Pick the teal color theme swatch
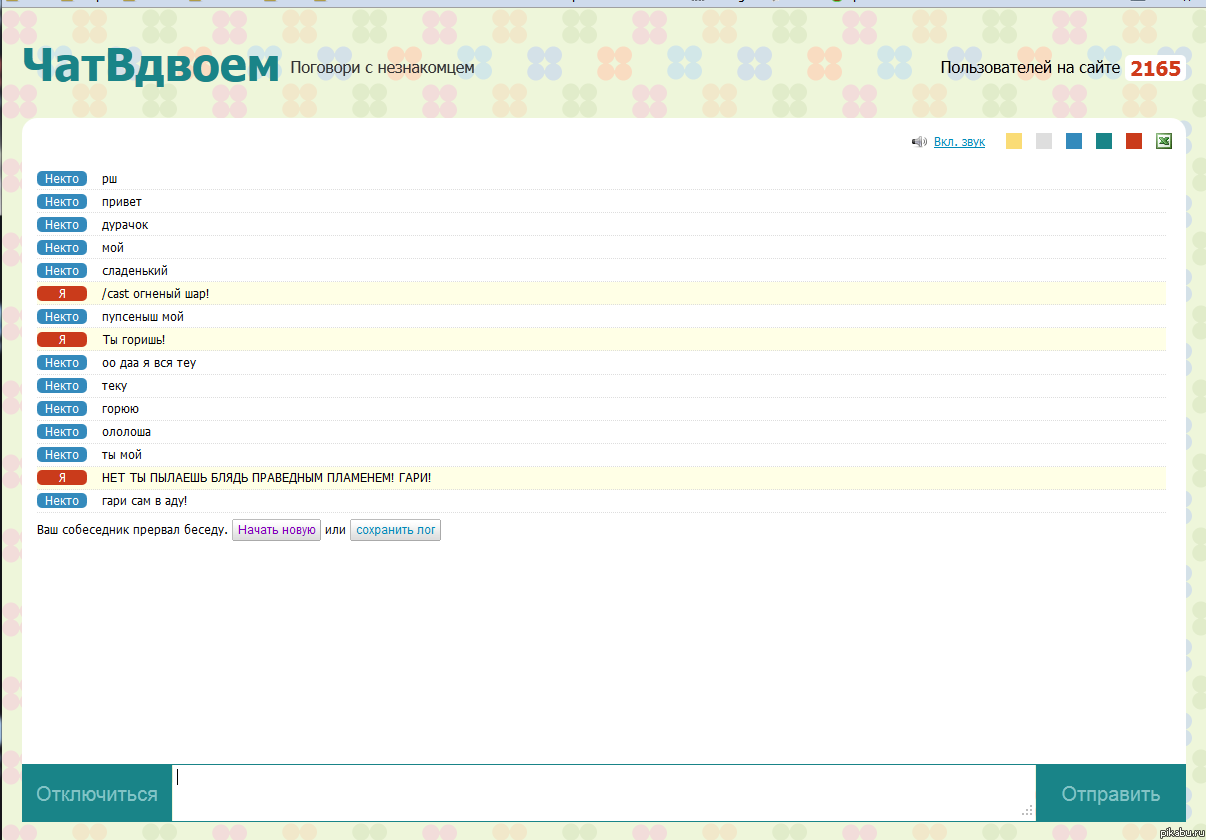 coord(1104,142)
